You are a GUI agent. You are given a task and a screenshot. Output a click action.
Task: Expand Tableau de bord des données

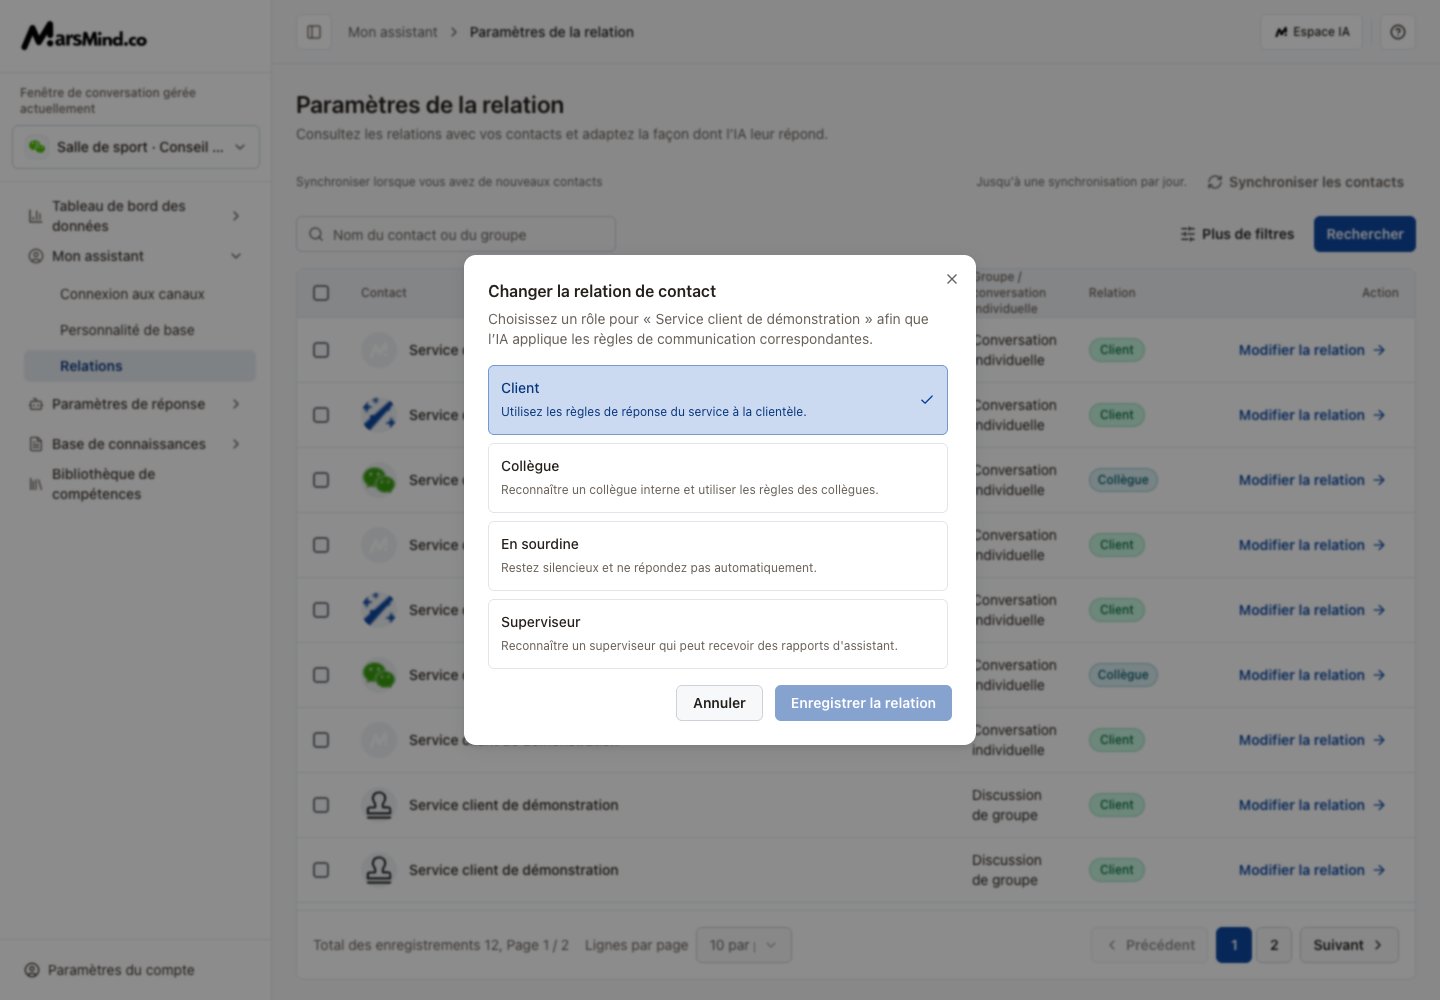tap(136, 216)
